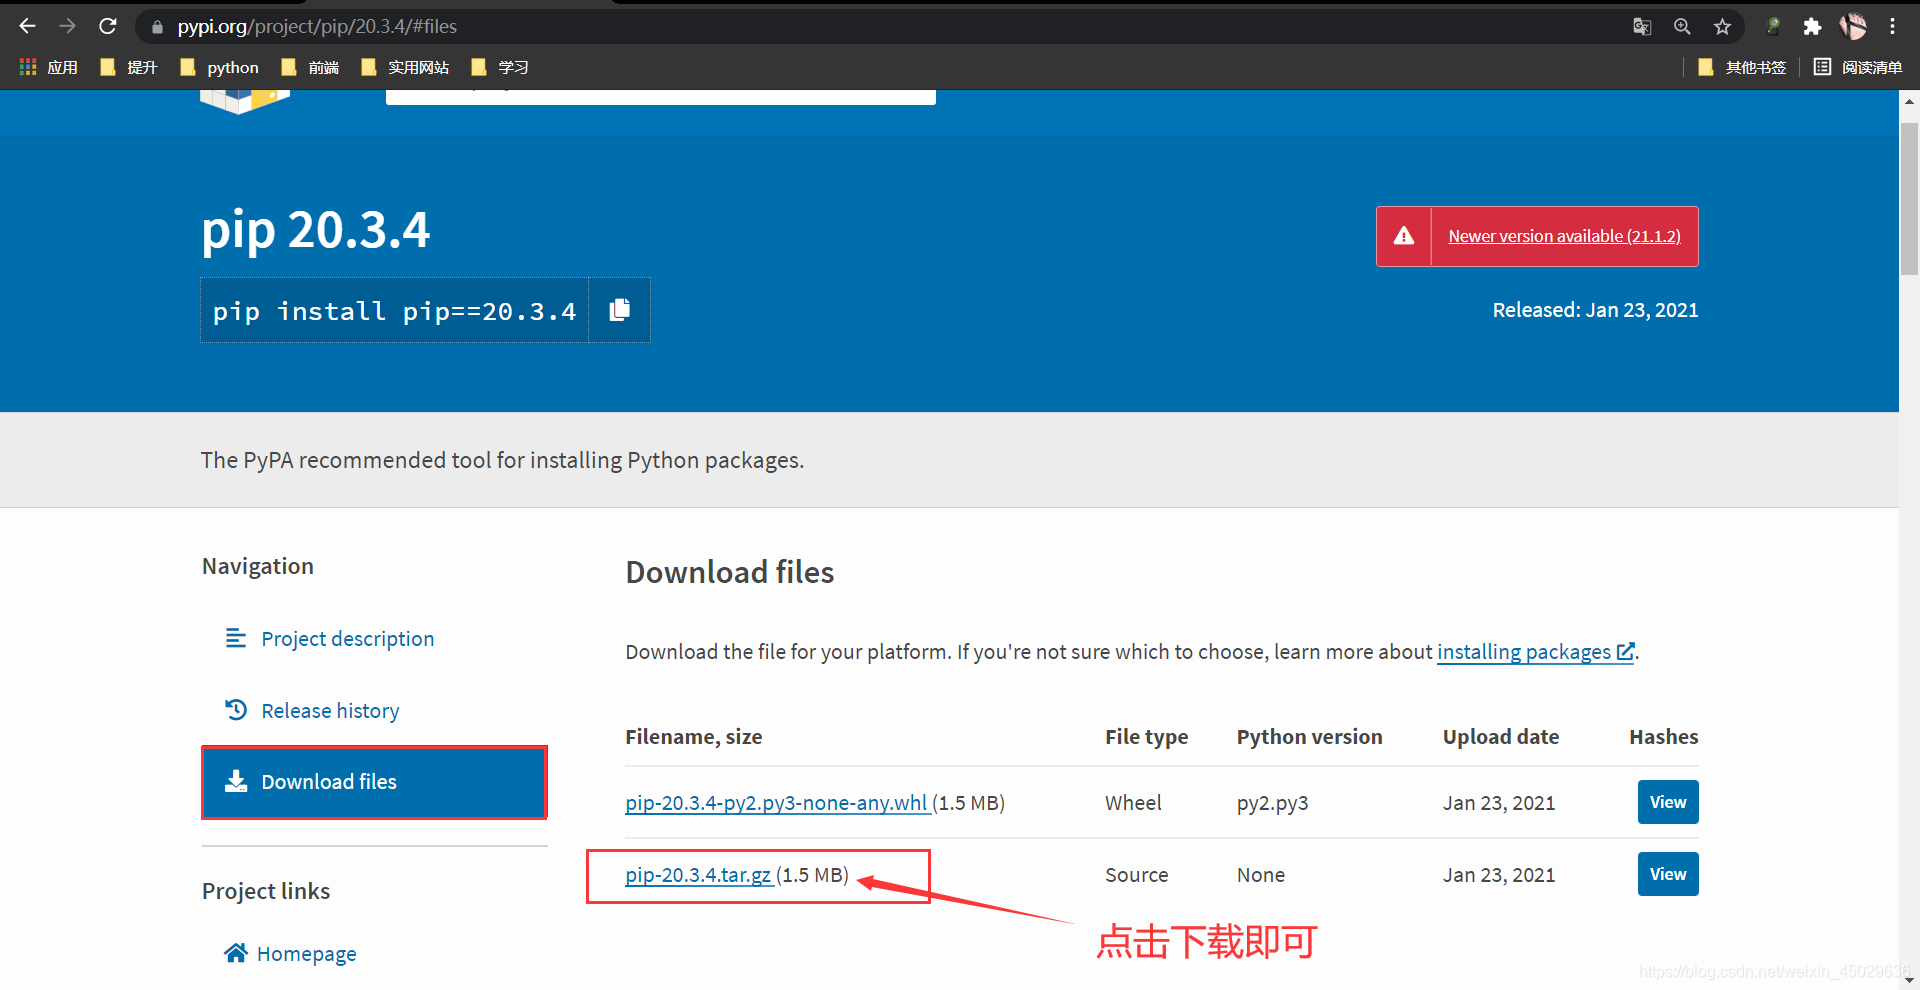Click the 'Filename, size' column header
Screen dimensions: 1920x990
[693, 737]
